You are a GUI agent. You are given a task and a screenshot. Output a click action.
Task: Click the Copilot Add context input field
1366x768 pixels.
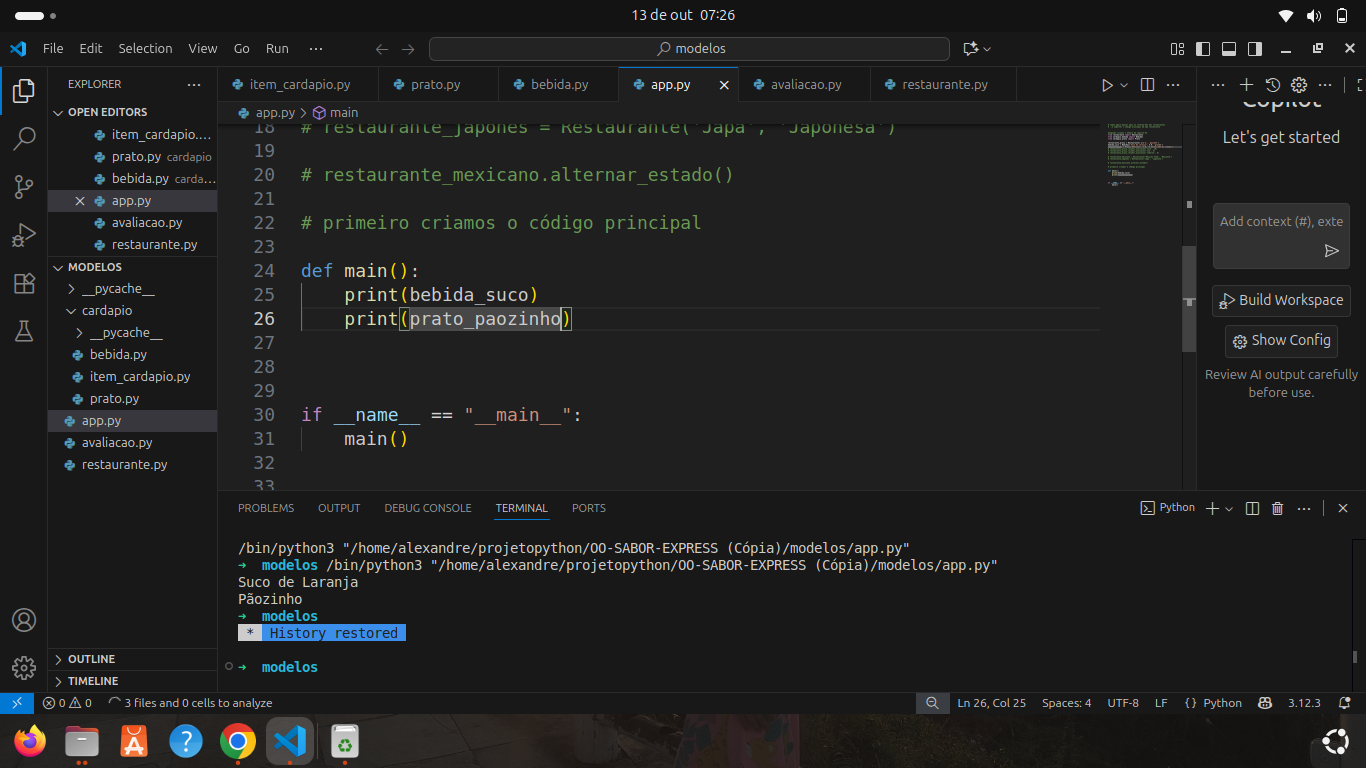pos(1272,222)
